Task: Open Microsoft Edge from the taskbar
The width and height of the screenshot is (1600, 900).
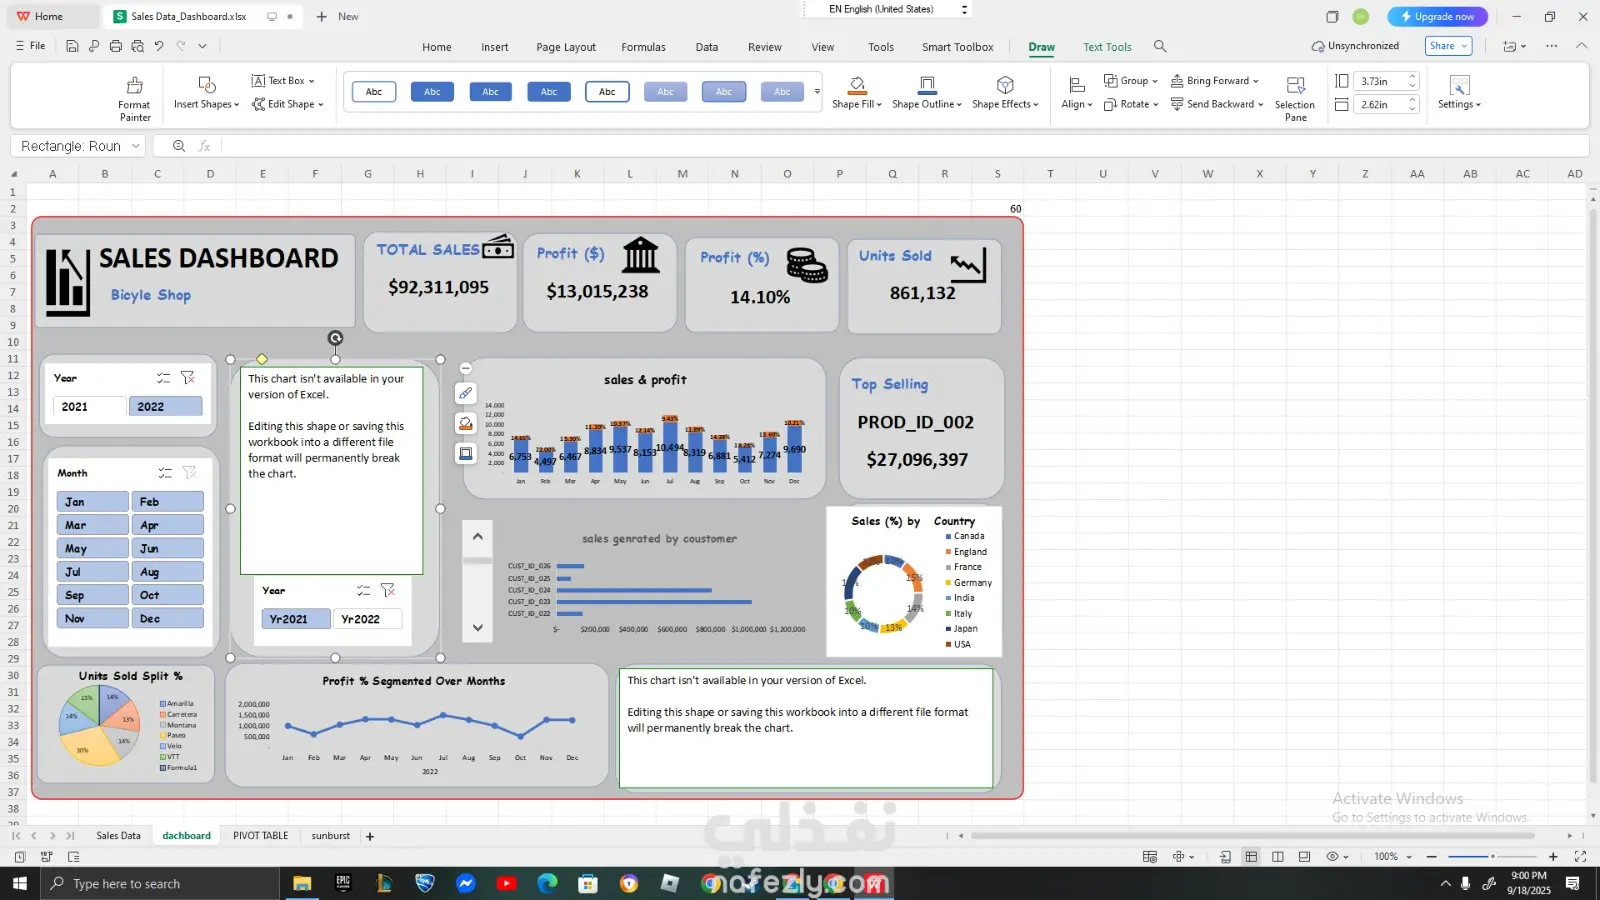Action: [547, 883]
